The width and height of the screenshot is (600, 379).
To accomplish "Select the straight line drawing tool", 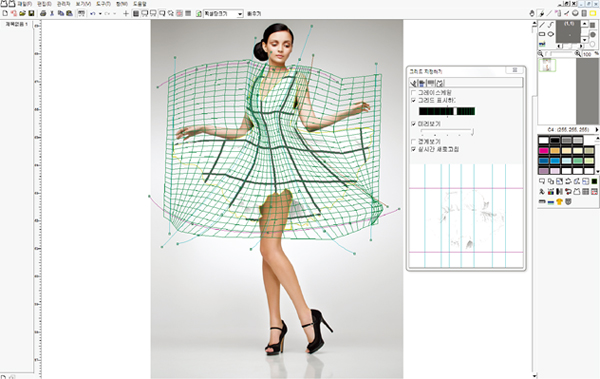I will point(542,25).
